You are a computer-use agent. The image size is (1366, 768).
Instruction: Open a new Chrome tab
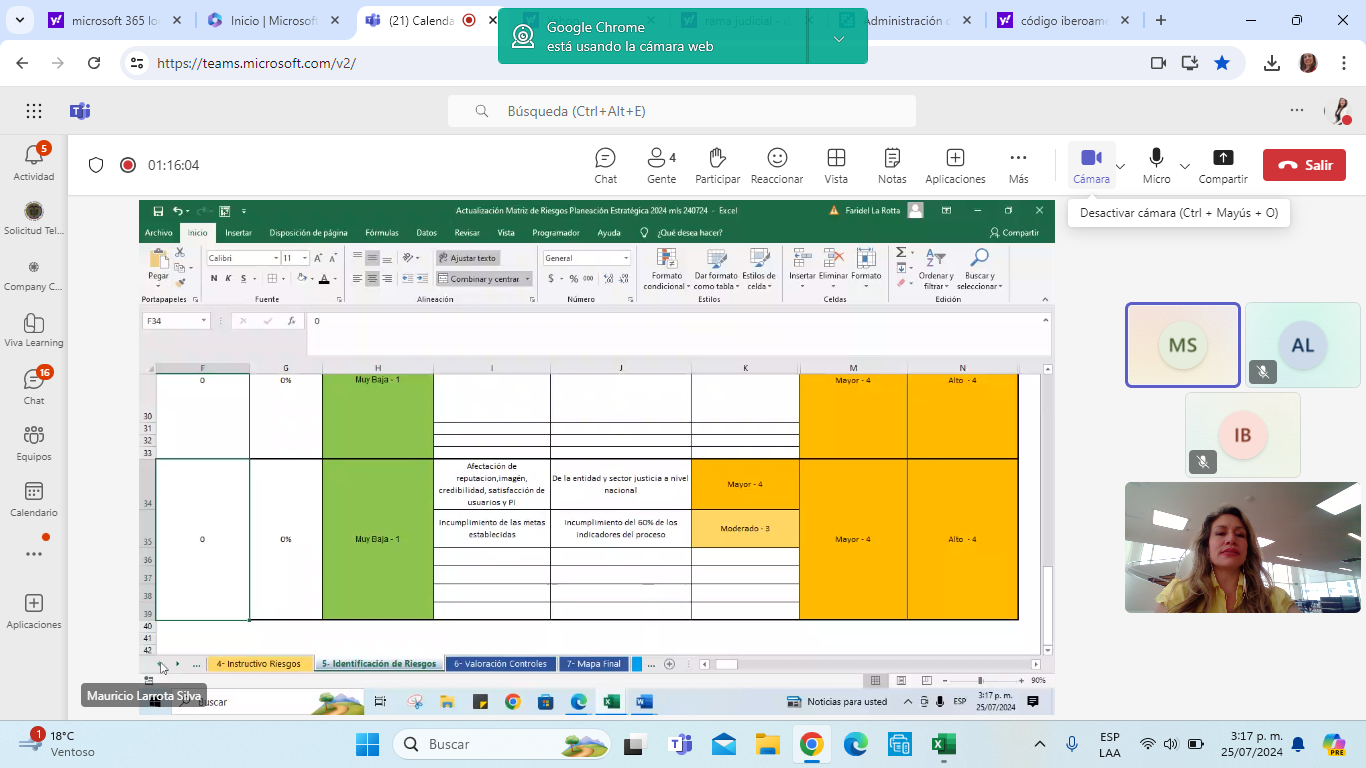click(1161, 20)
